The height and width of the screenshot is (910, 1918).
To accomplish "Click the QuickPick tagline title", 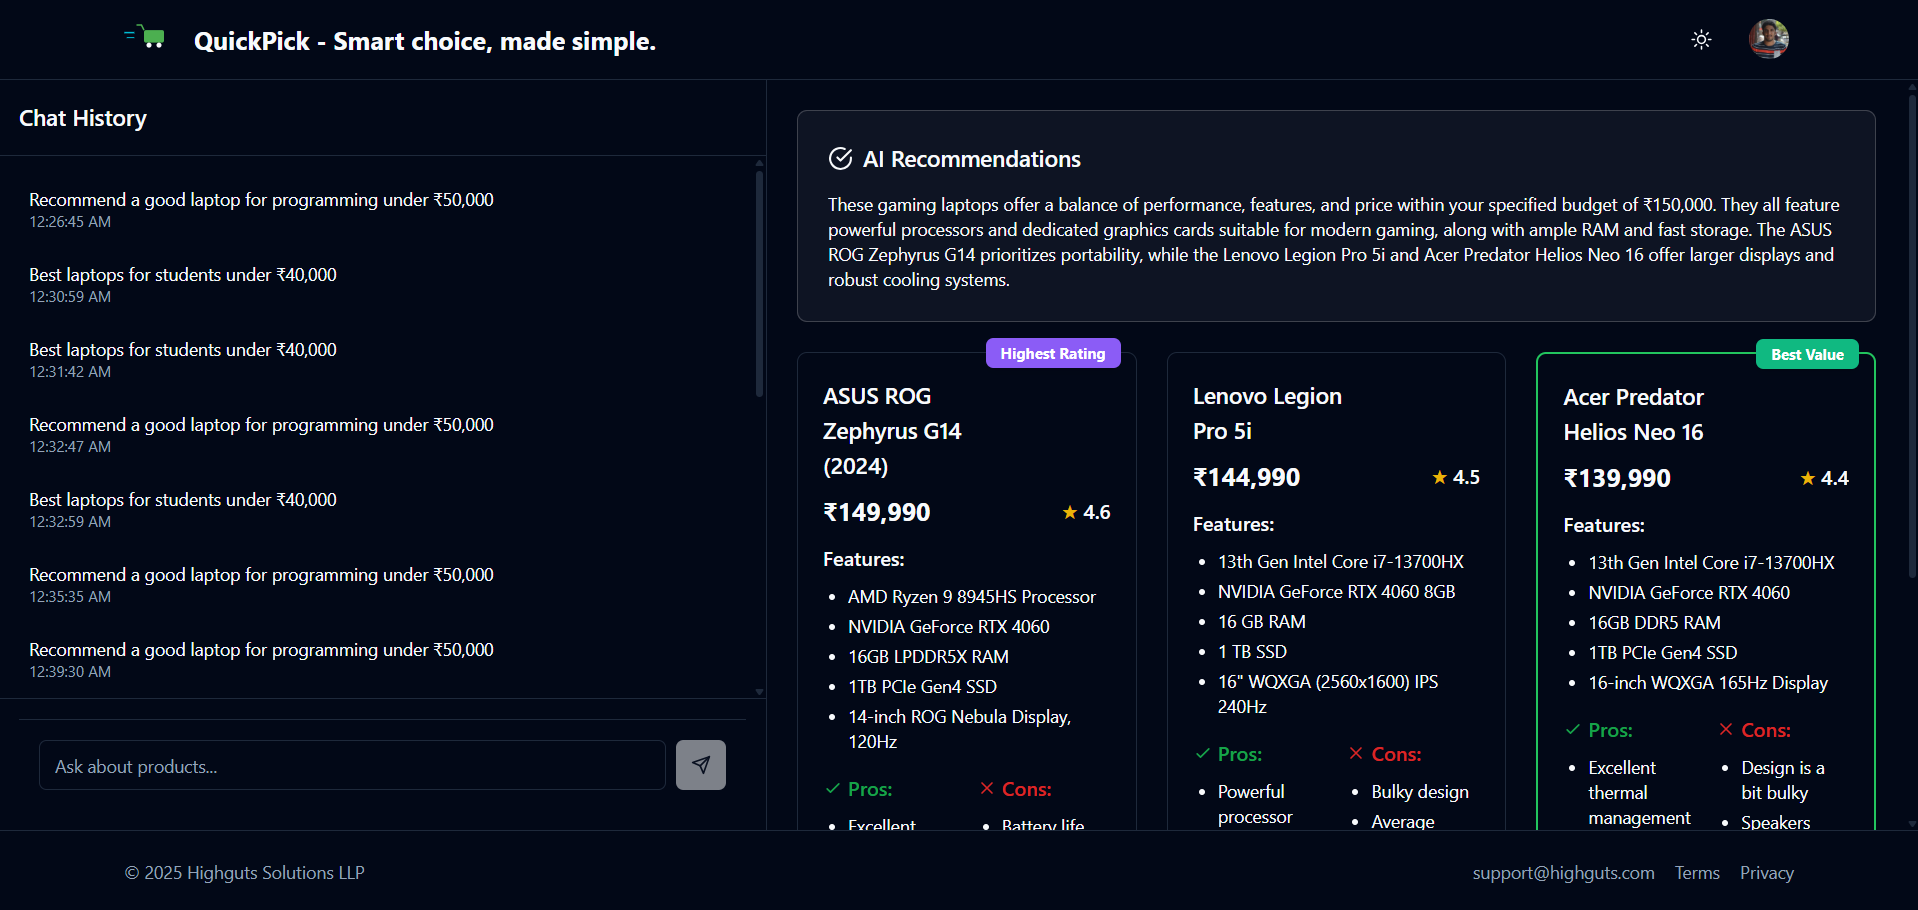I will [424, 41].
